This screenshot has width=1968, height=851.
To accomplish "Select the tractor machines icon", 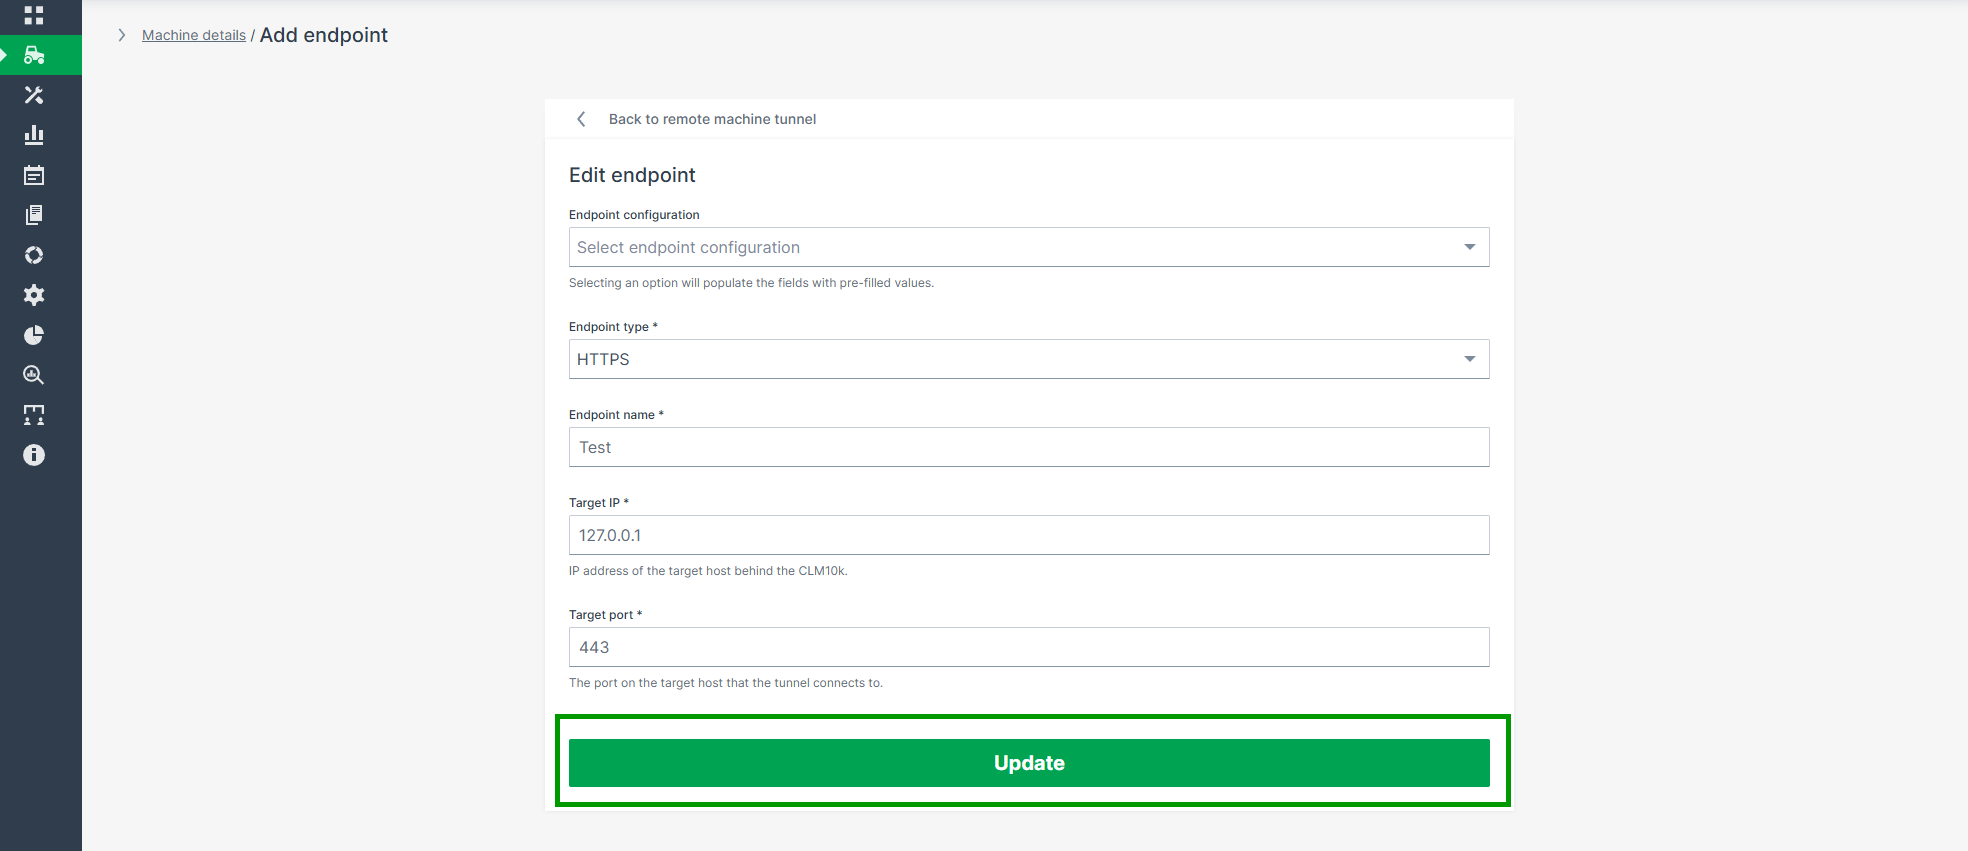I will pyautogui.click(x=34, y=55).
